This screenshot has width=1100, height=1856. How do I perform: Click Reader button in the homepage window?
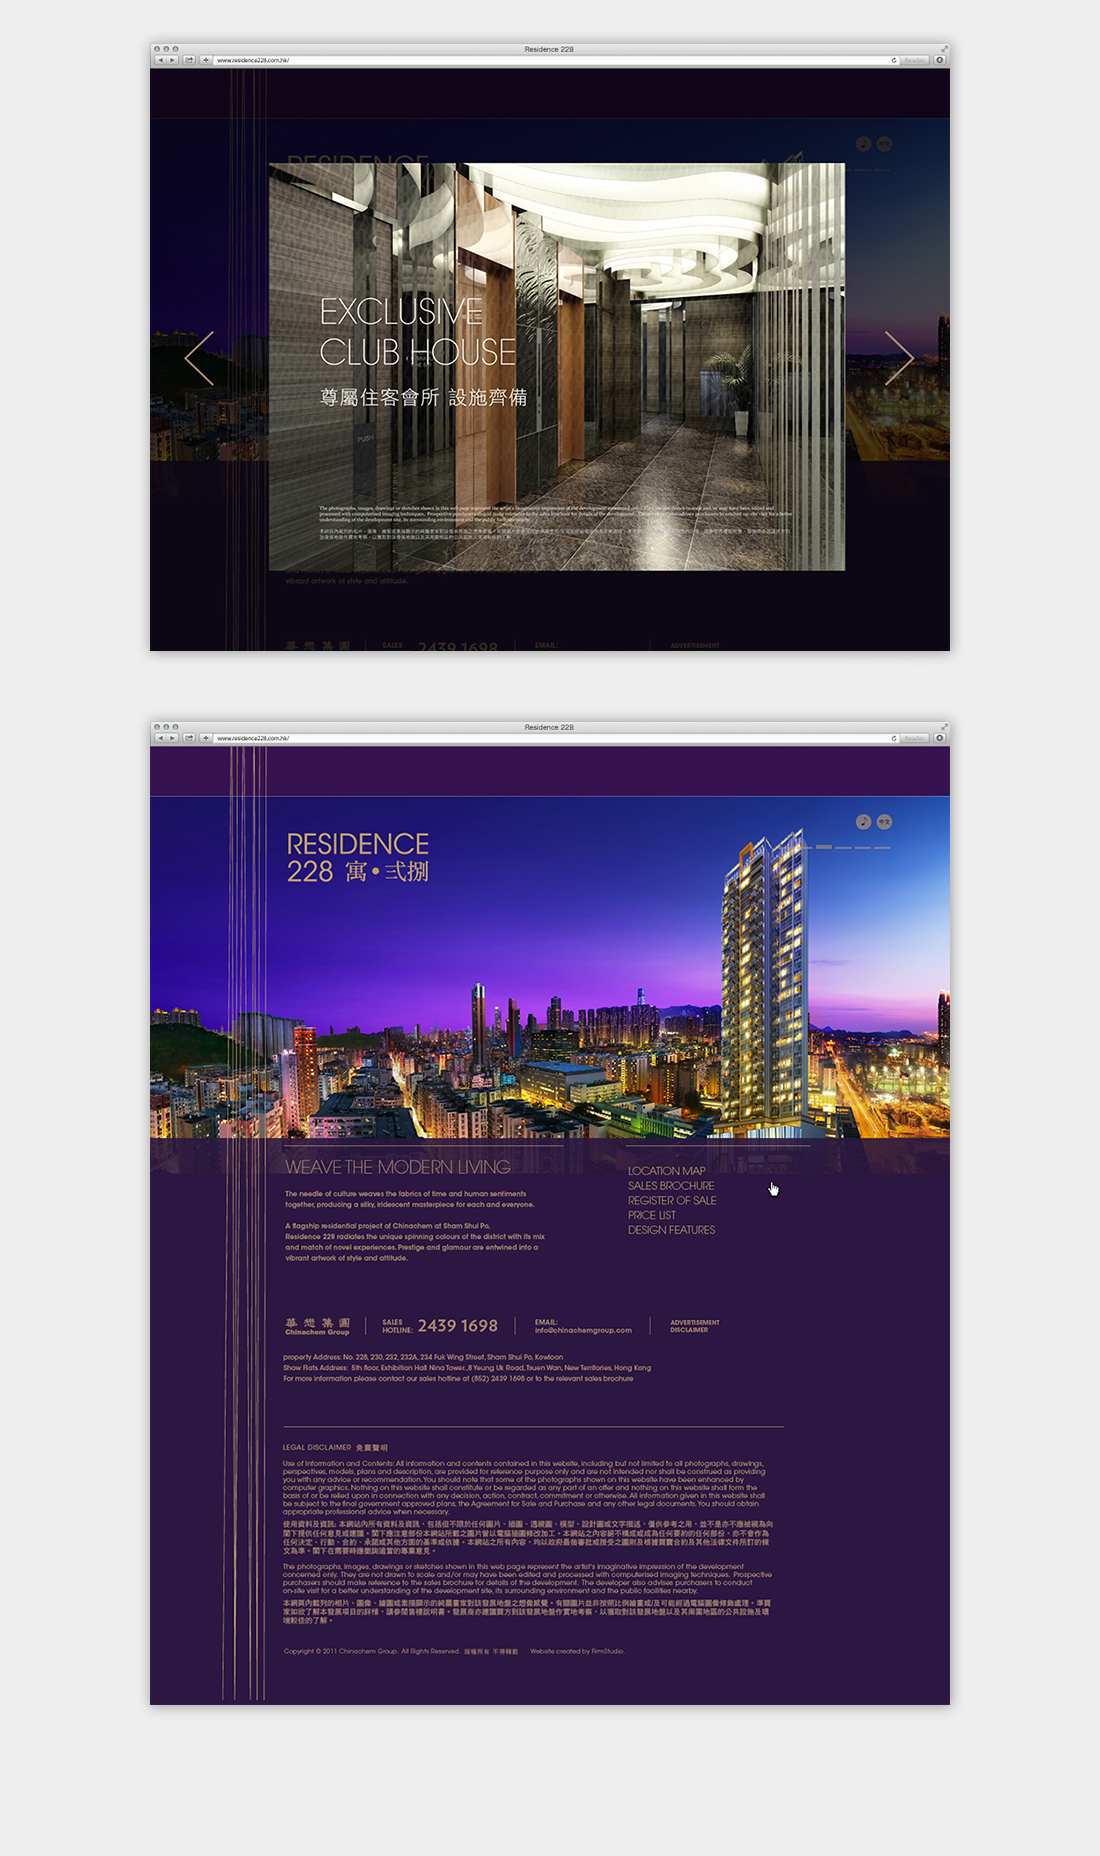click(914, 738)
